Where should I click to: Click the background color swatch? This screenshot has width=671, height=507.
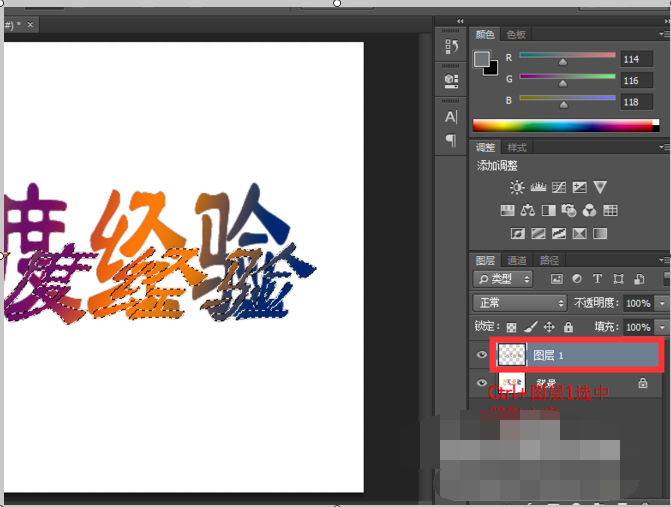(x=493, y=69)
